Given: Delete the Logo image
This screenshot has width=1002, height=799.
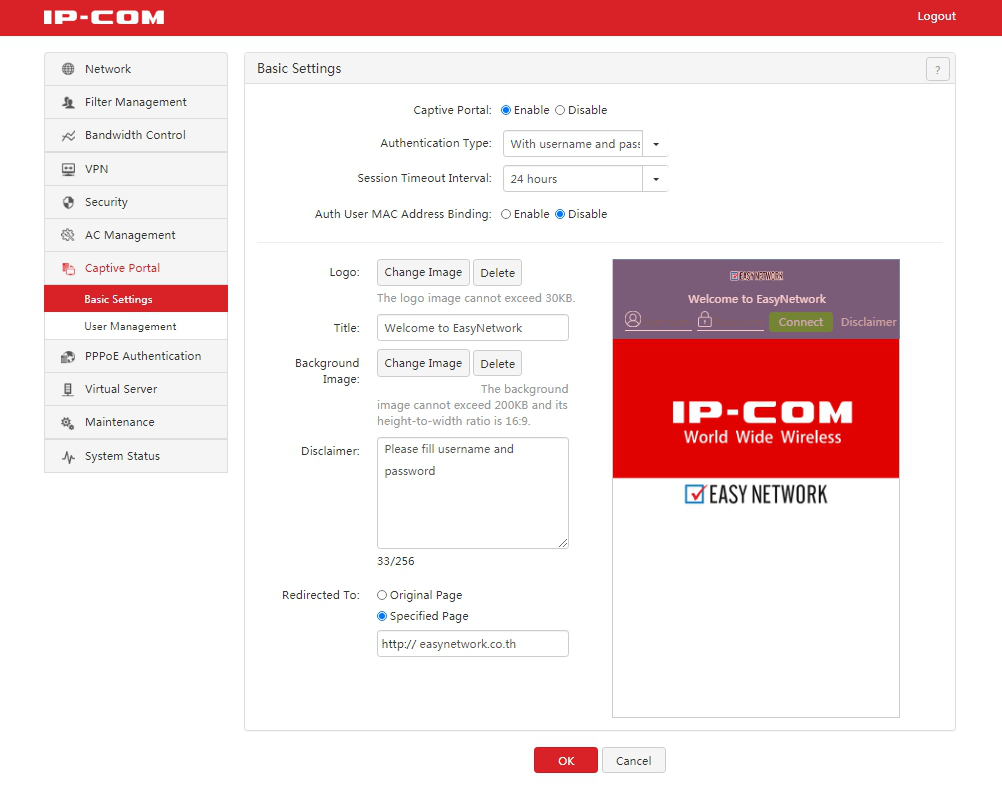Looking at the screenshot, I should (x=497, y=272).
